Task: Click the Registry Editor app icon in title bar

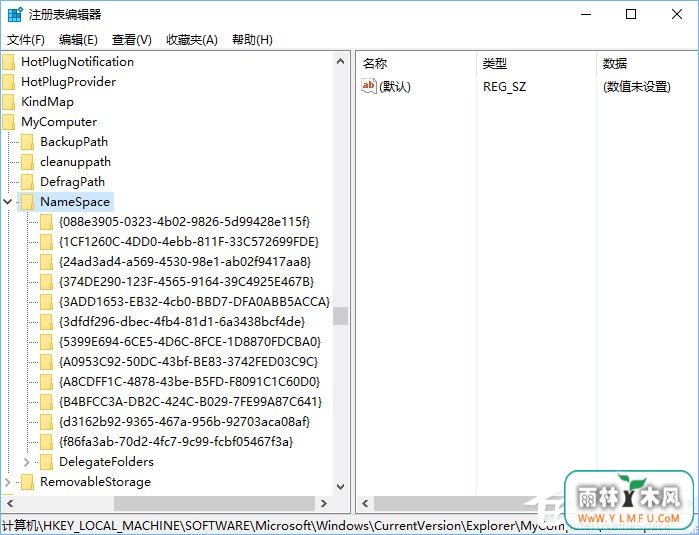Action: 15,14
